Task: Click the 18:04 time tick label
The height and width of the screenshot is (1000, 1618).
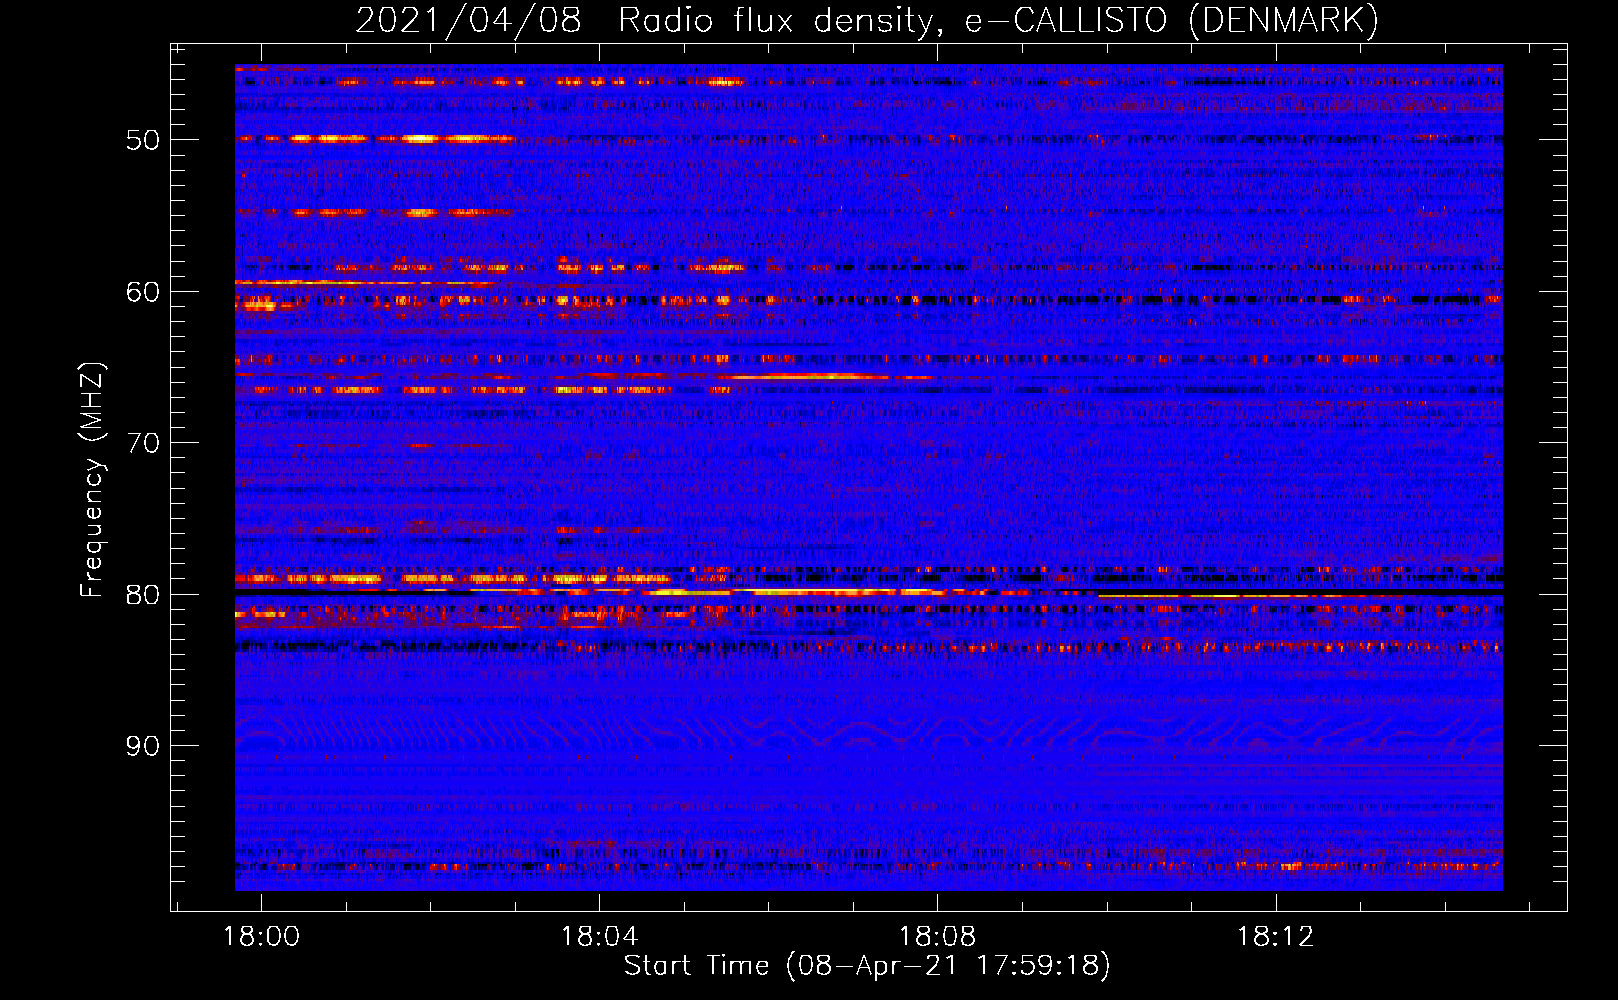Action: pos(600,937)
